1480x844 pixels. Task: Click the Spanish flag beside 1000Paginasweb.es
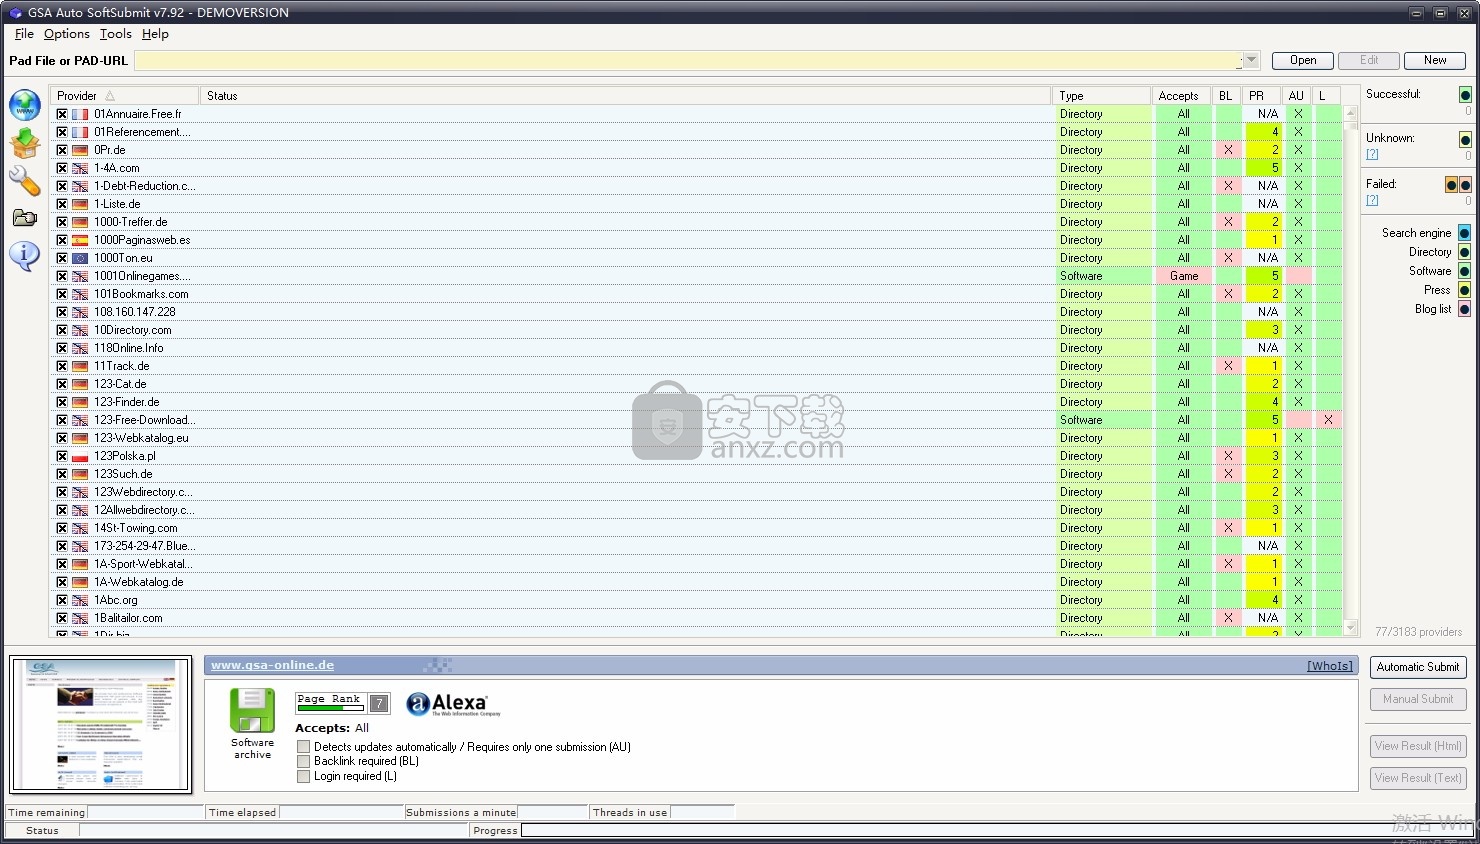[80, 240]
